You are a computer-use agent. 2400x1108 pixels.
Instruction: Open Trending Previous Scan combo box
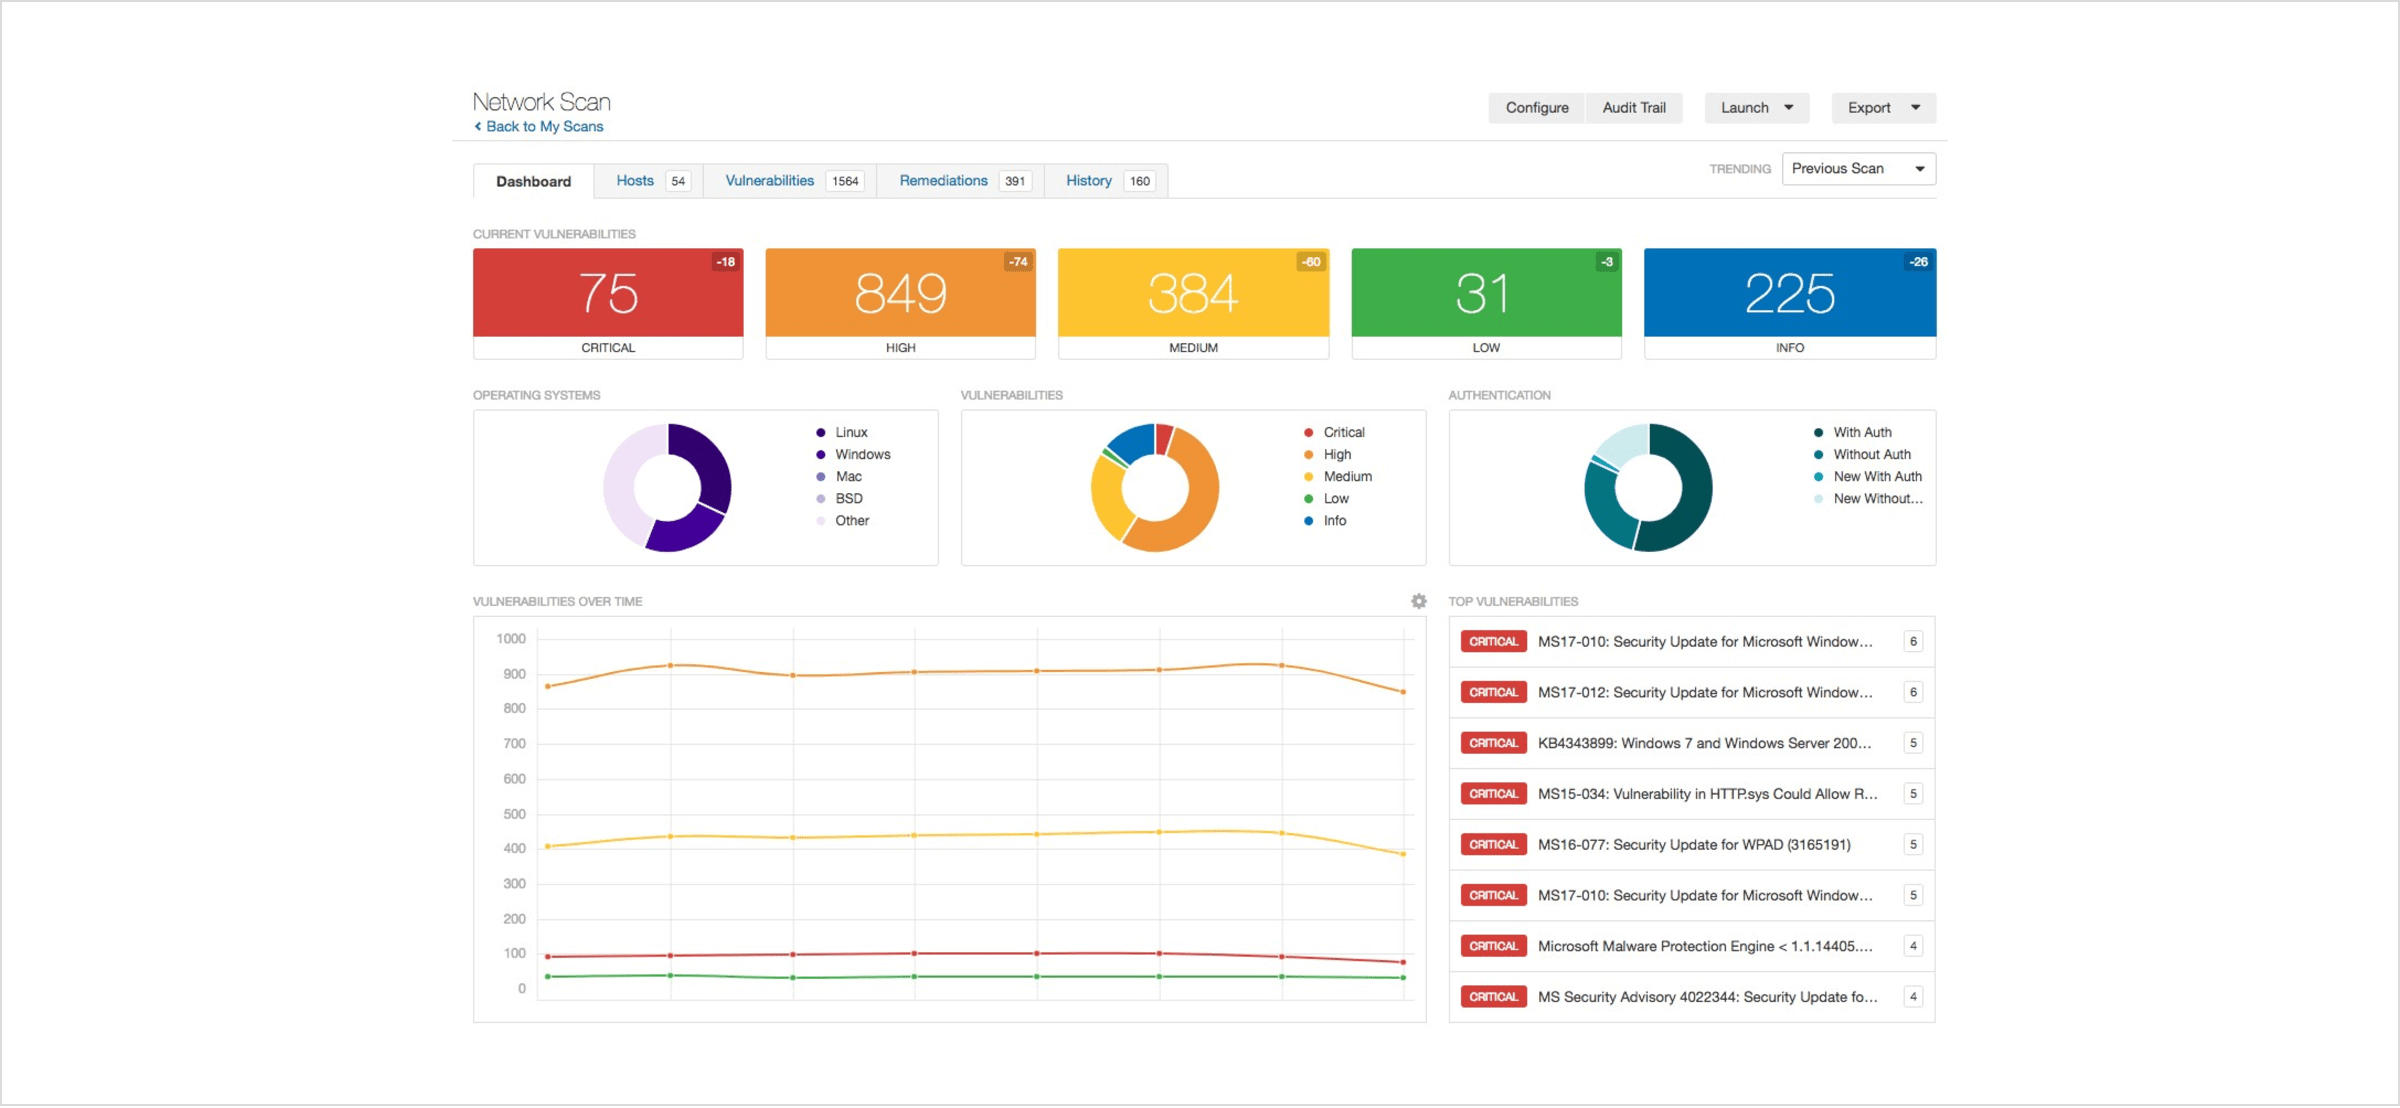point(1858,169)
